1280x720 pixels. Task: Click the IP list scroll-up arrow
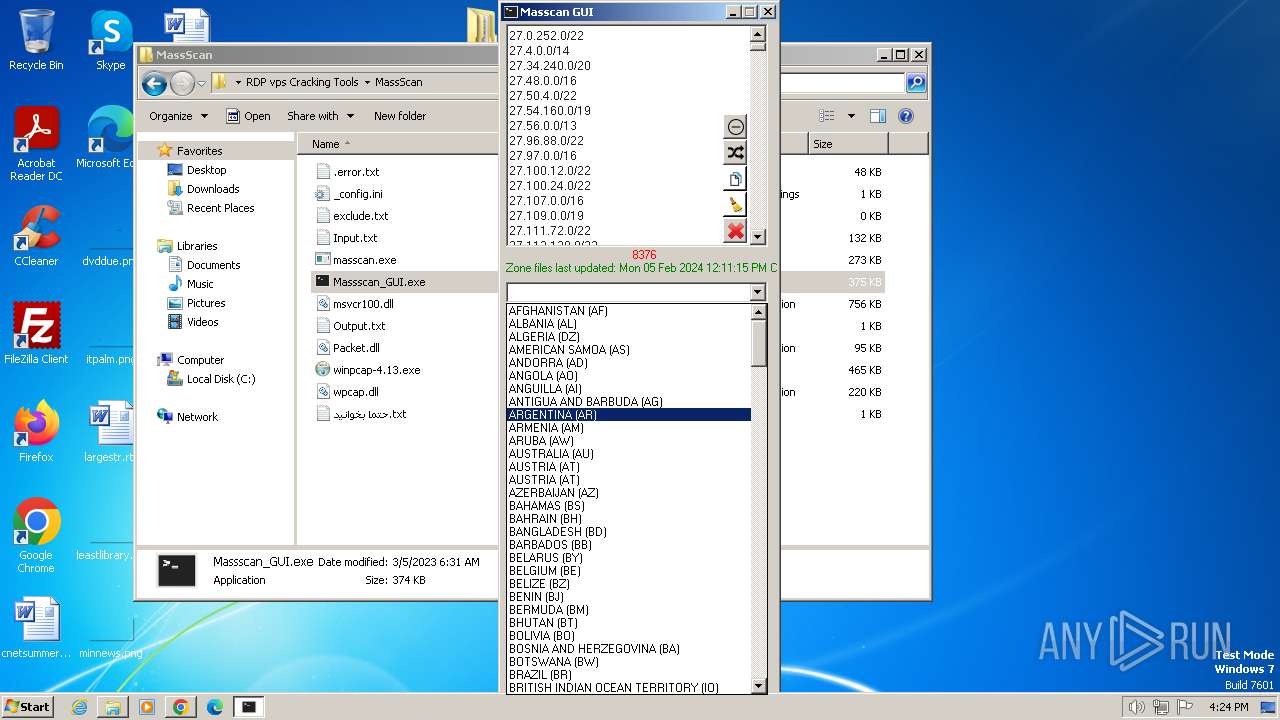pyautogui.click(x=758, y=33)
